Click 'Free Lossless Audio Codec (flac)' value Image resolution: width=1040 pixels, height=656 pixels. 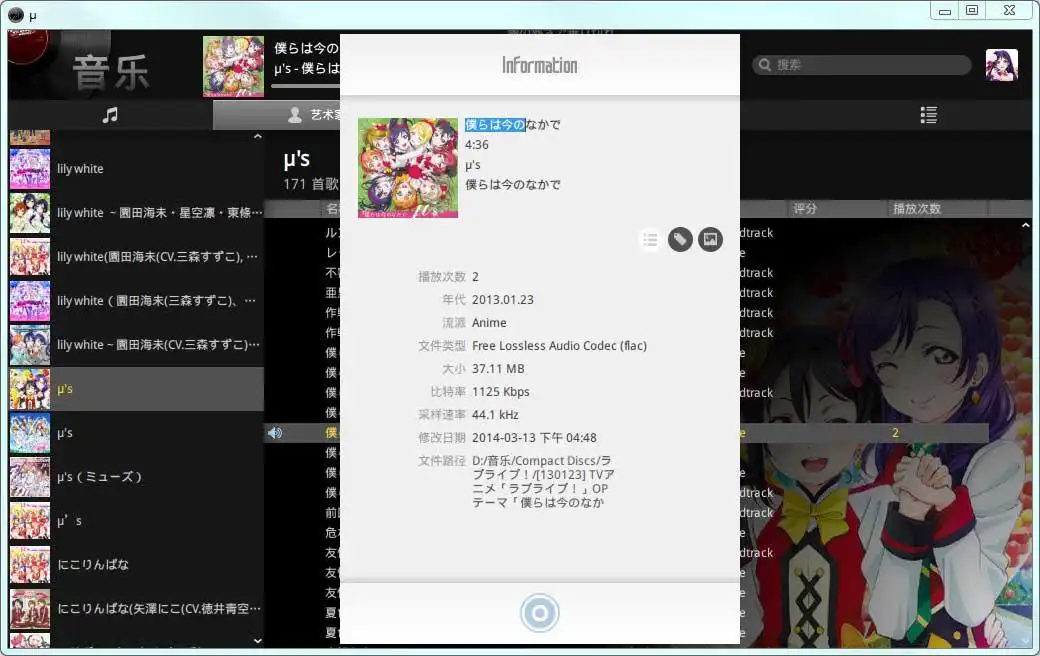(x=559, y=346)
